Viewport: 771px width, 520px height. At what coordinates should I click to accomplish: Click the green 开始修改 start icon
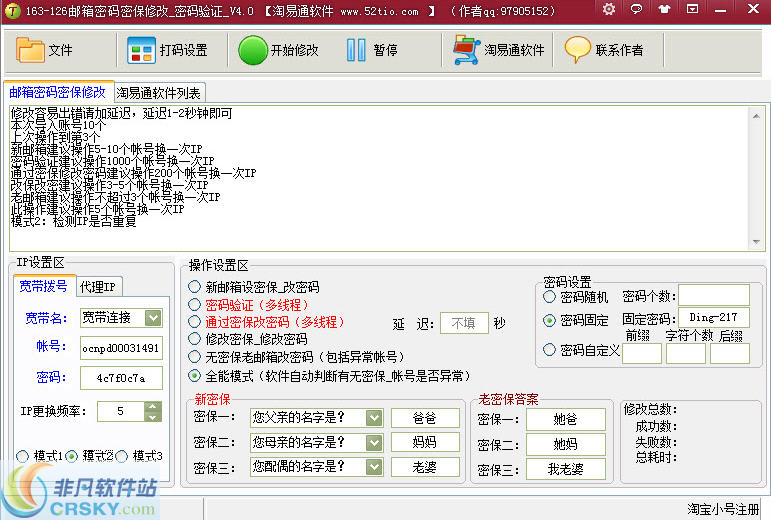(x=252, y=50)
